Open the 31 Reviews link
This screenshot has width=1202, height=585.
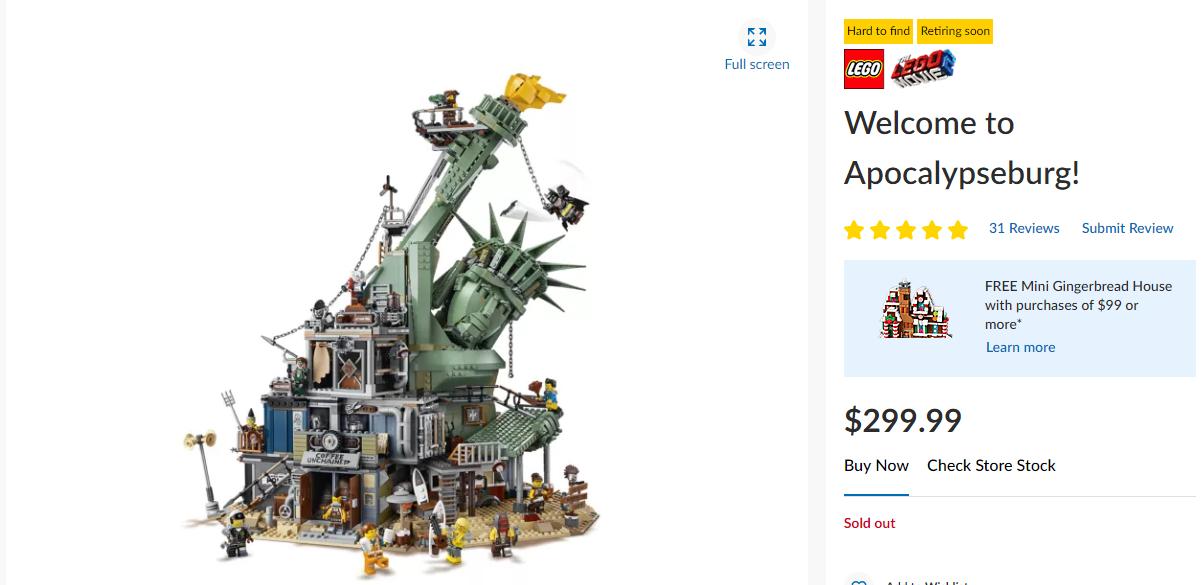pos(1024,228)
